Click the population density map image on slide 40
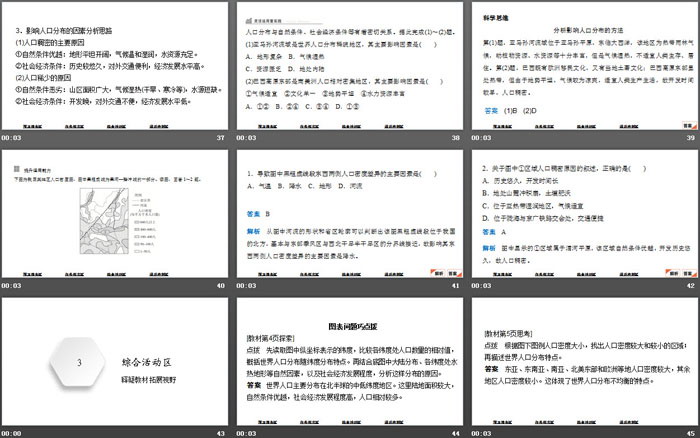Image resolution: width=700 pixels, height=438 pixels. [x=104, y=221]
